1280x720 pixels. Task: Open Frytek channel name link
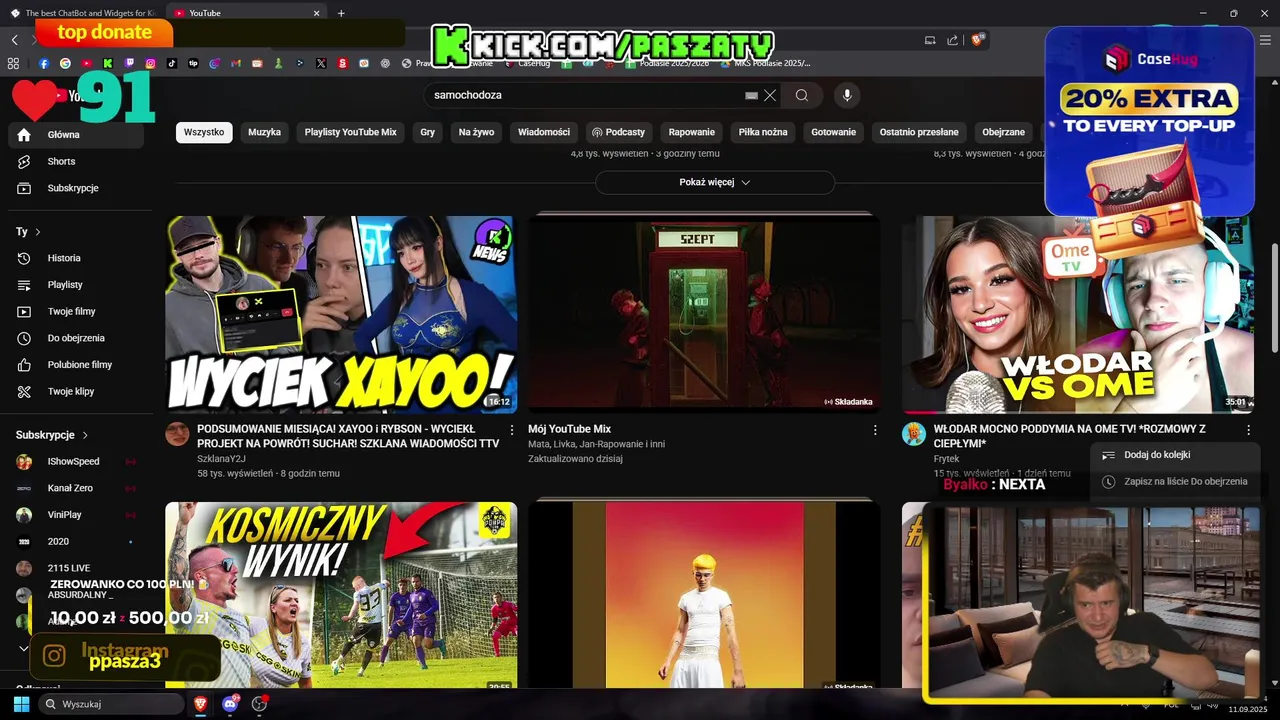[x=946, y=459]
